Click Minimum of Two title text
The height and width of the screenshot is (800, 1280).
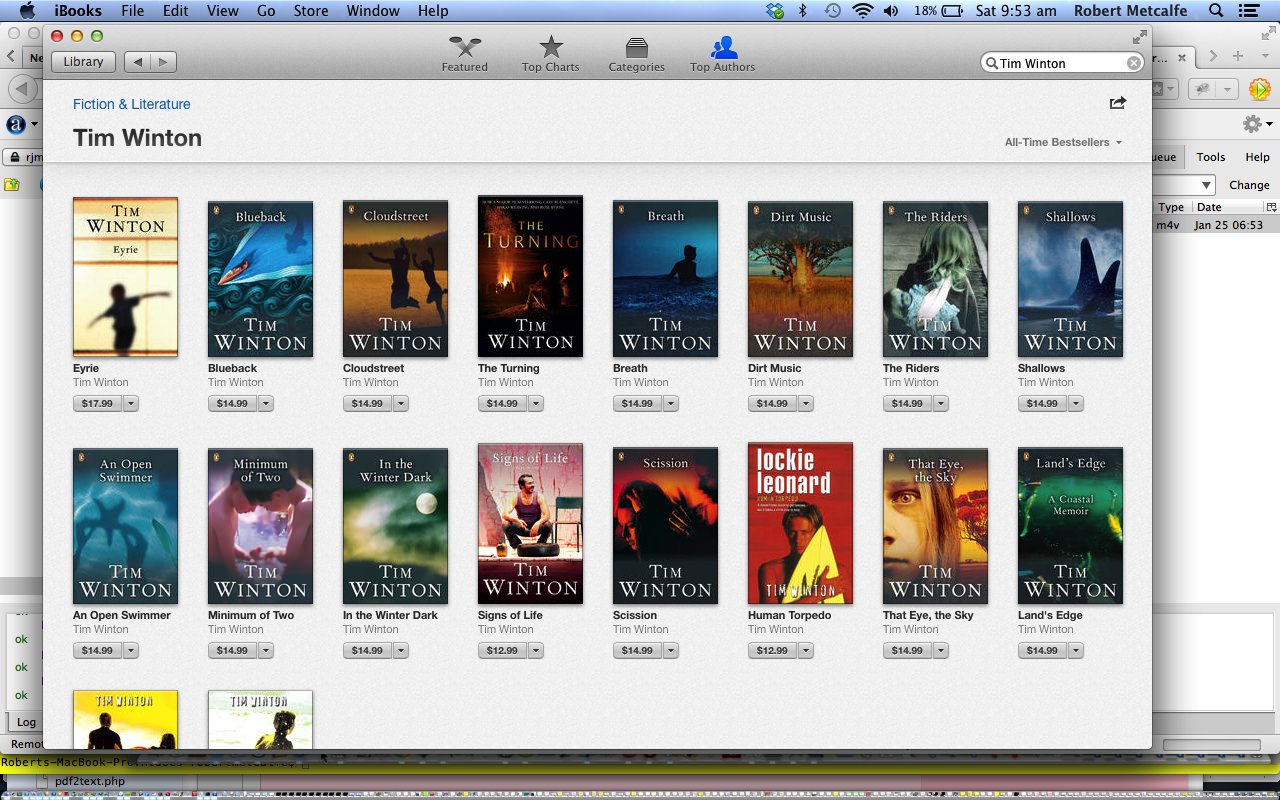point(251,616)
